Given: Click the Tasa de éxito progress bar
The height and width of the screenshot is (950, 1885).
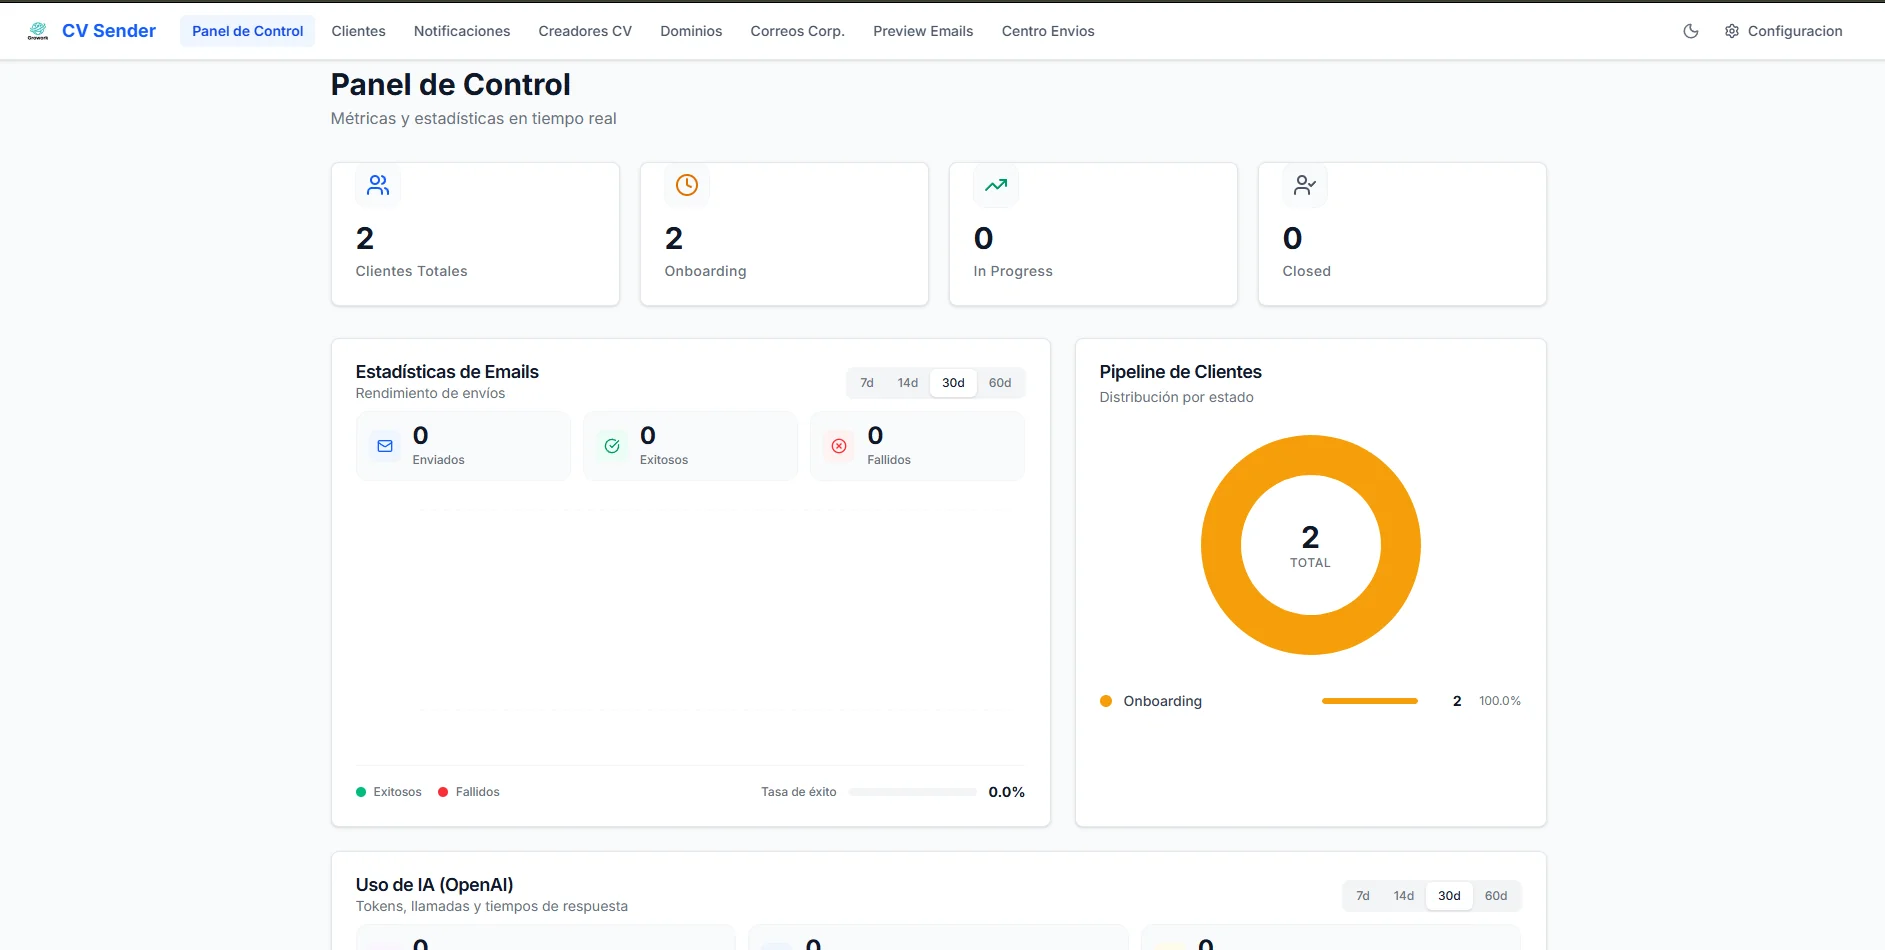Looking at the screenshot, I should [x=912, y=792].
